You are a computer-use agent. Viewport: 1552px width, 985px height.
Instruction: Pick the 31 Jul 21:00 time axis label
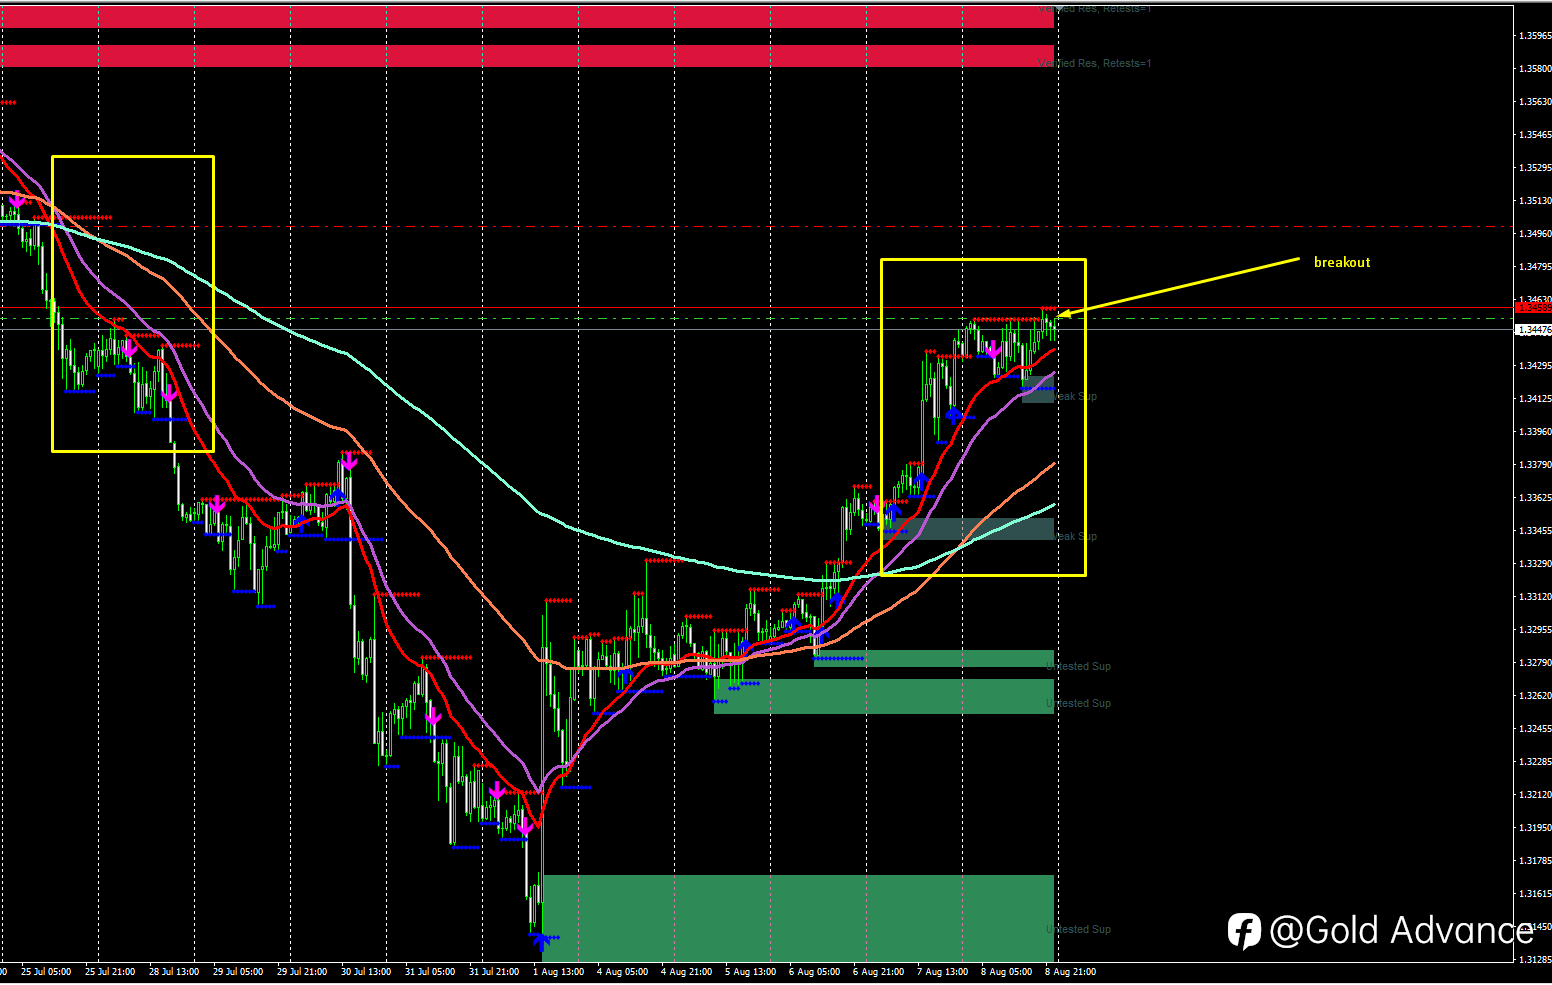point(494,972)
